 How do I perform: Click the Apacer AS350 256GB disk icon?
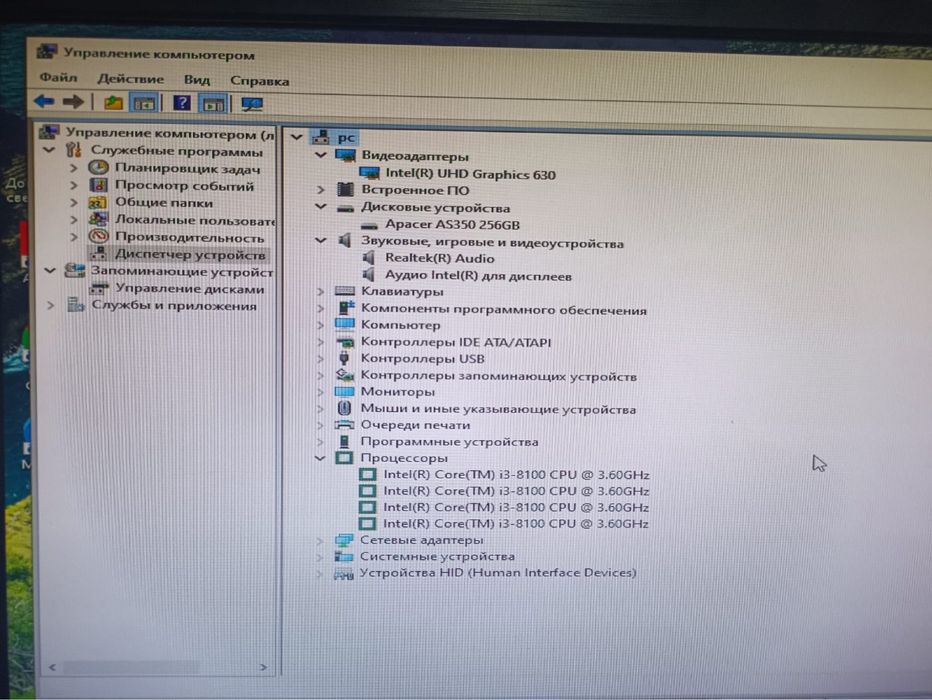click(370, 225)
